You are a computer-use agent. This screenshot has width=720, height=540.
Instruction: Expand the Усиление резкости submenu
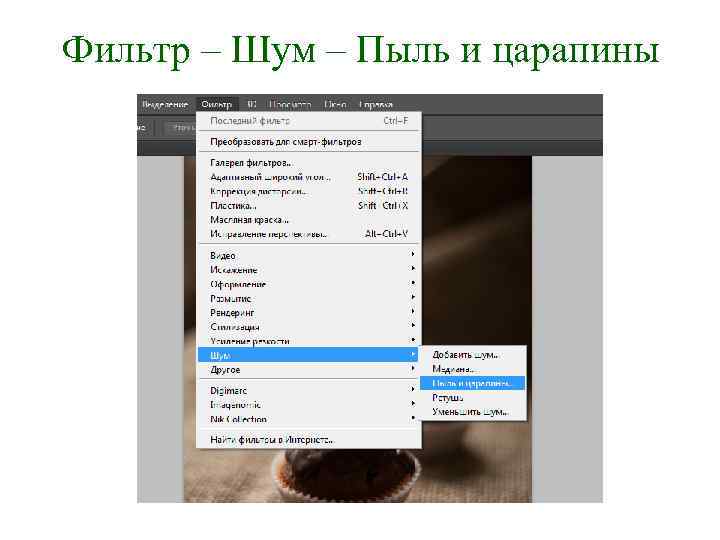(309, 341)
